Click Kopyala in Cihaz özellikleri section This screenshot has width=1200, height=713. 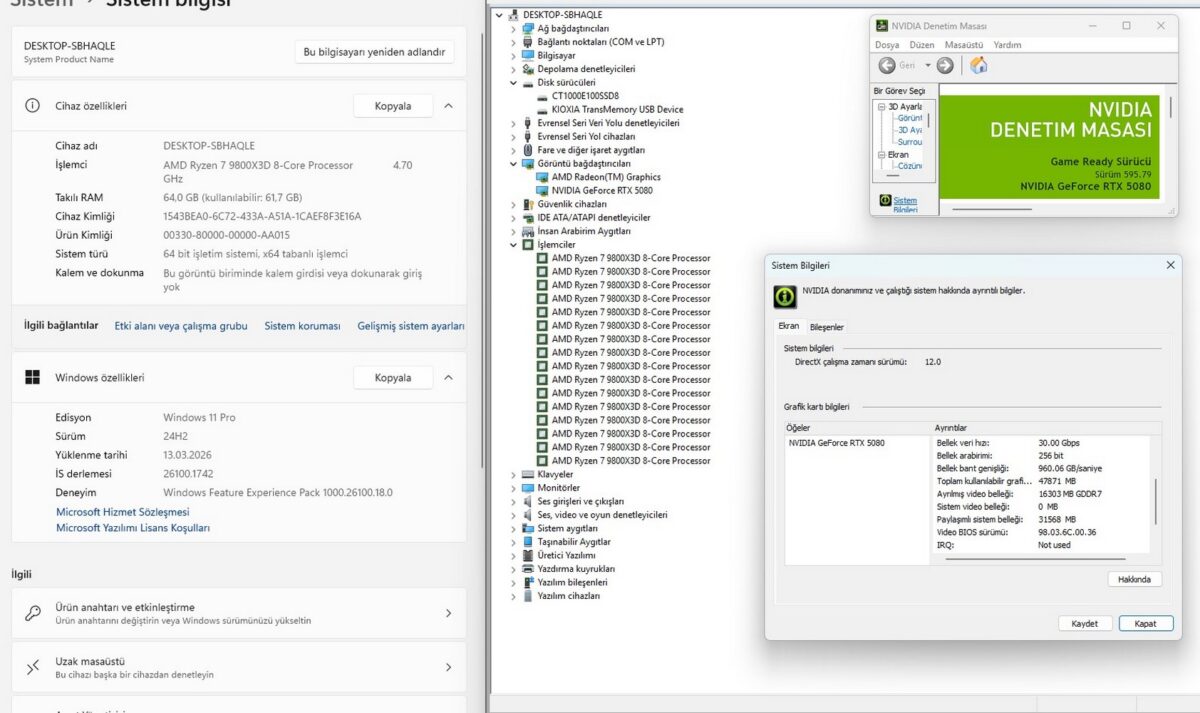click(393, 105)
